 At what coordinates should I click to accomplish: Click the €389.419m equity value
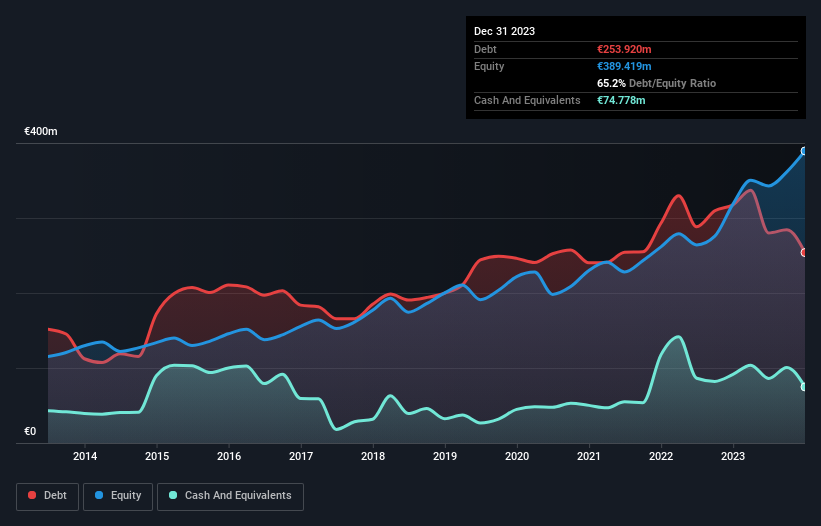624,66
